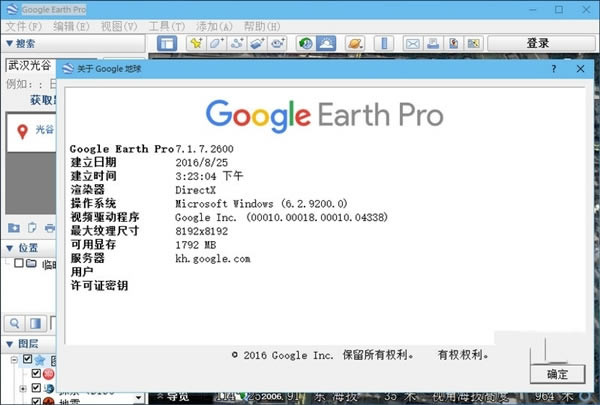The width and height of the screenshot is (600, 405).
Task: Open the 光谷 search result
Action: click(x=45, y=130)
